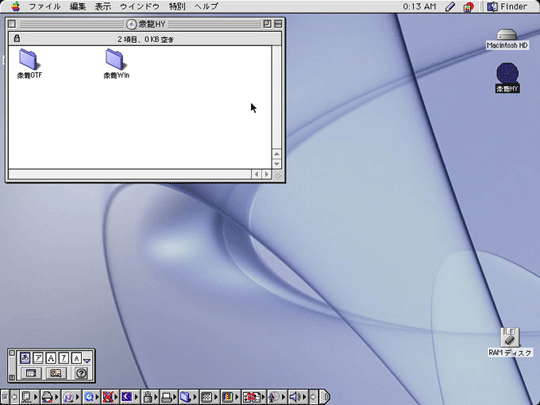Switch input to half-width alphanumeric A mode

76,358
